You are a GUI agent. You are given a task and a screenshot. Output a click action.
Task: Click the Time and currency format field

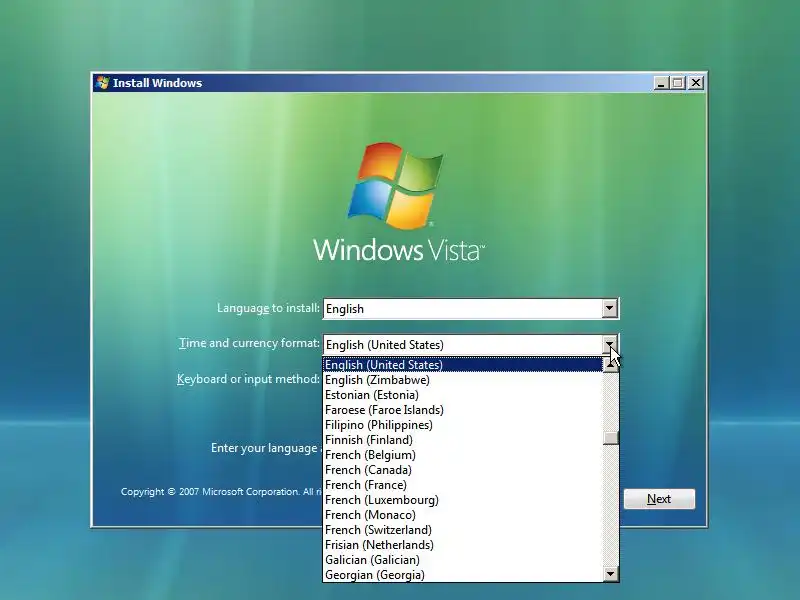(470, 344)
